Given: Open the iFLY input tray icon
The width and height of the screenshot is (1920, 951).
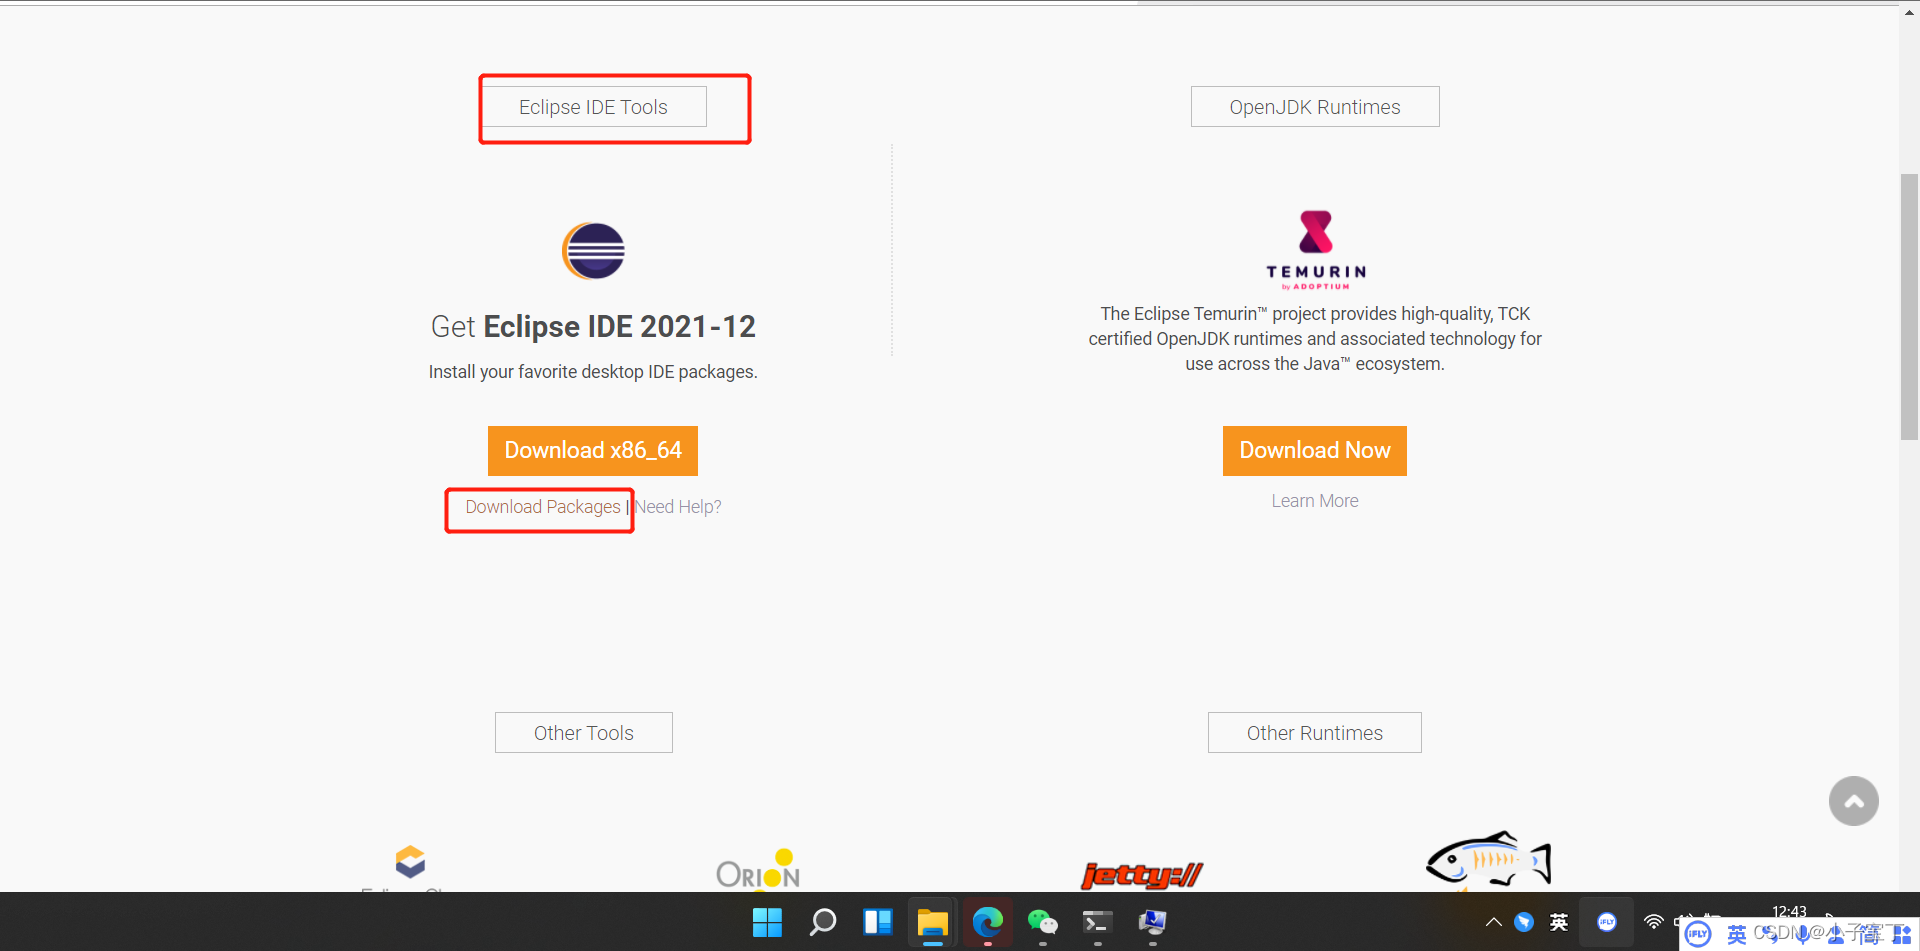Looking at the screenshot, I should click(x=1606, y=922).
